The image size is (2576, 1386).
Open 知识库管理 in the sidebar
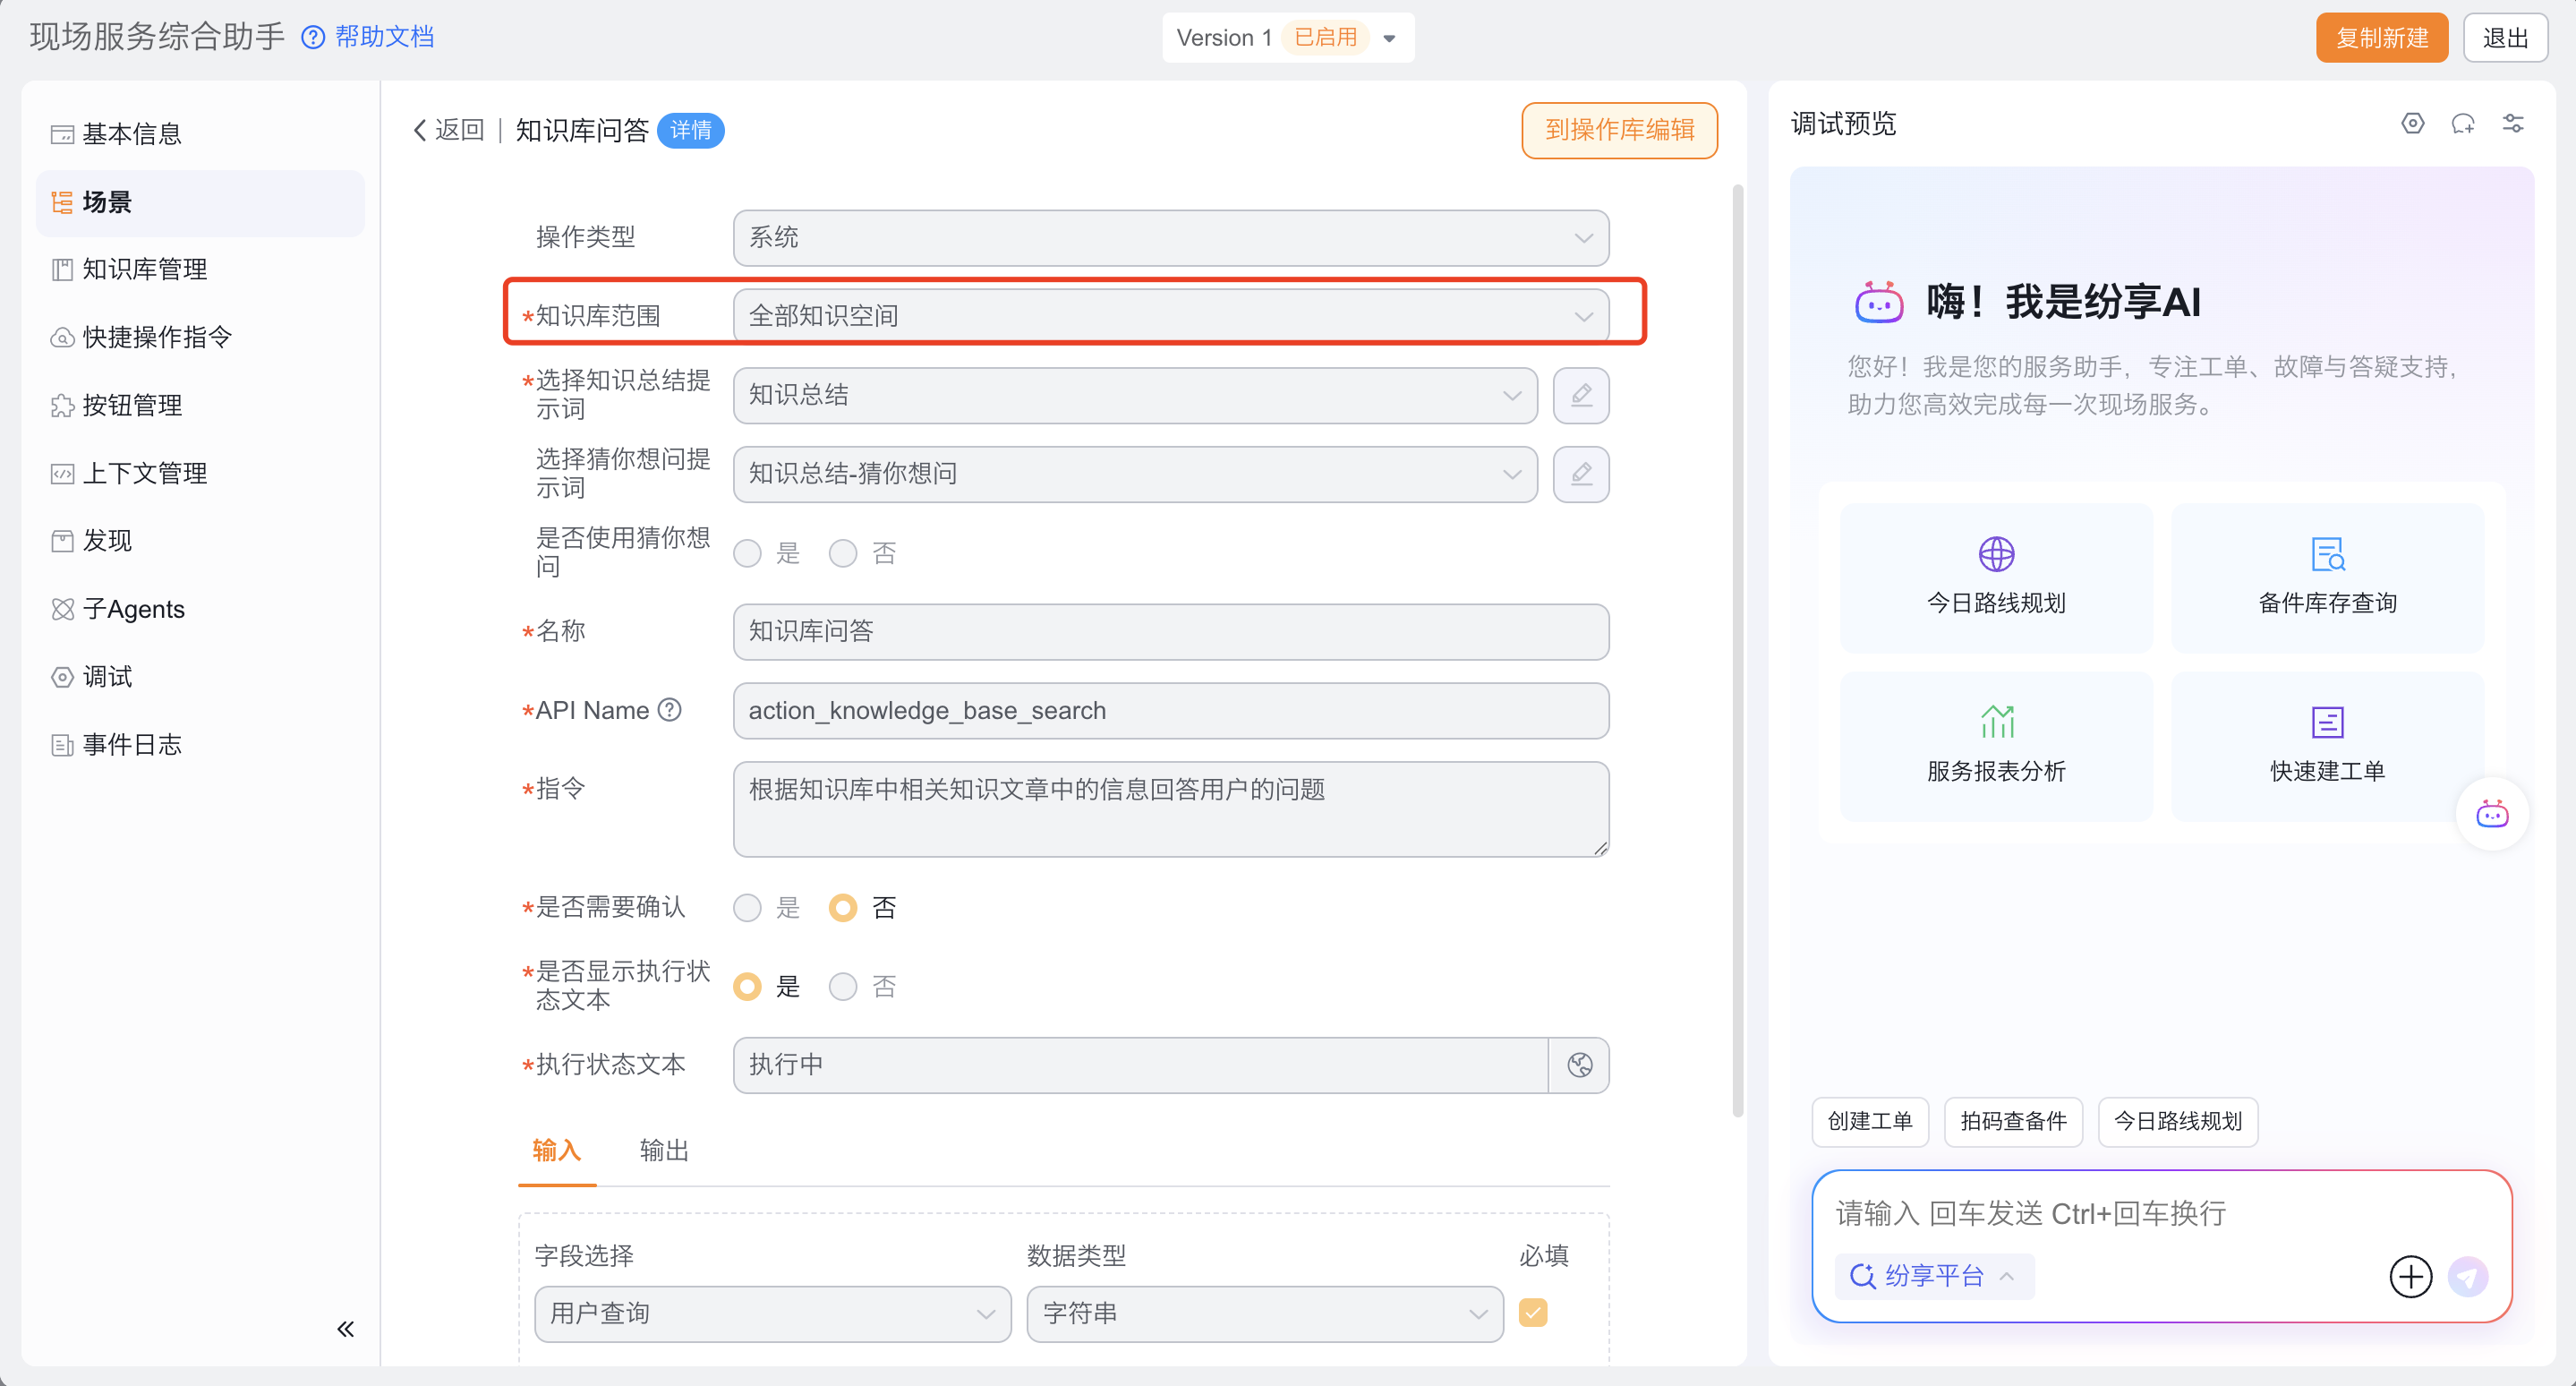point(145,269)
